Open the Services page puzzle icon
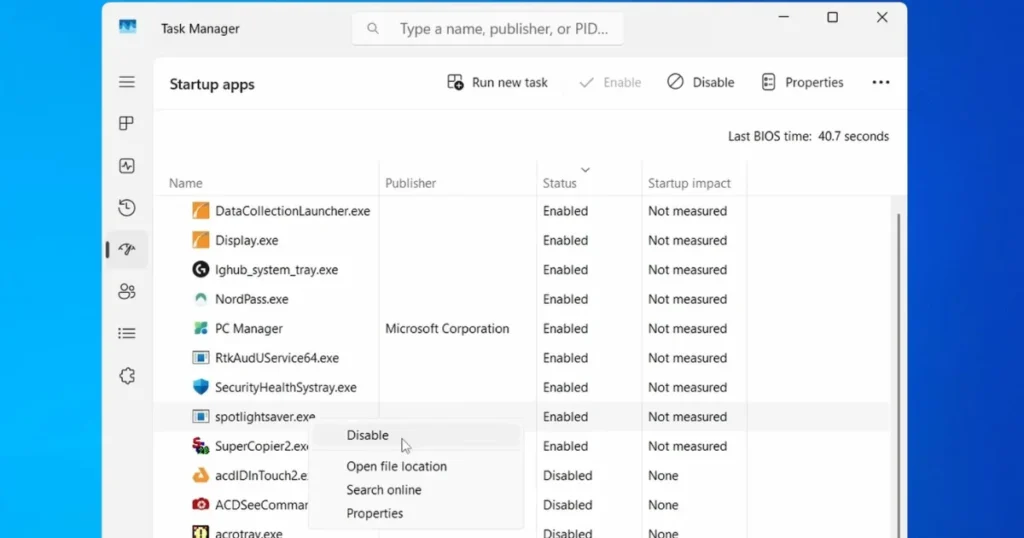This screenshot has width=1024, height=538. click(127, 375)
